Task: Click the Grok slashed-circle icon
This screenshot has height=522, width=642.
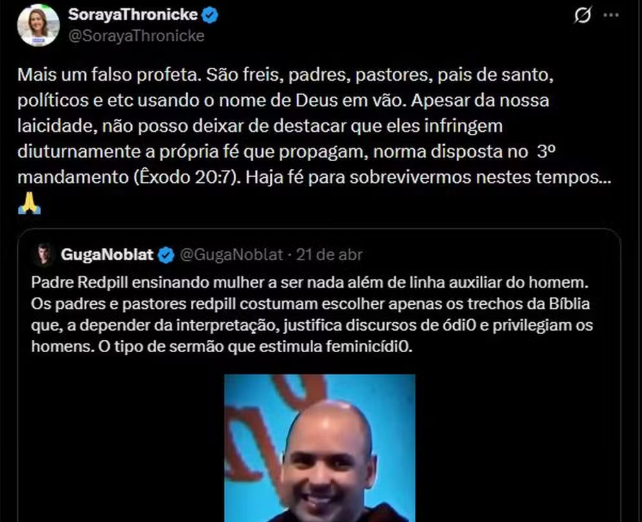Action: [582, 15]
